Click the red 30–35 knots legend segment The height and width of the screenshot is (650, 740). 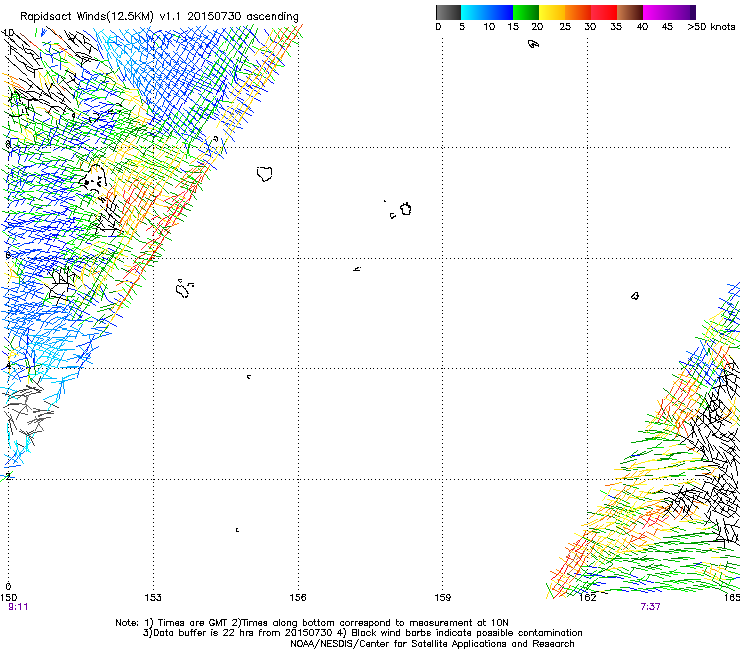(604, 12)
